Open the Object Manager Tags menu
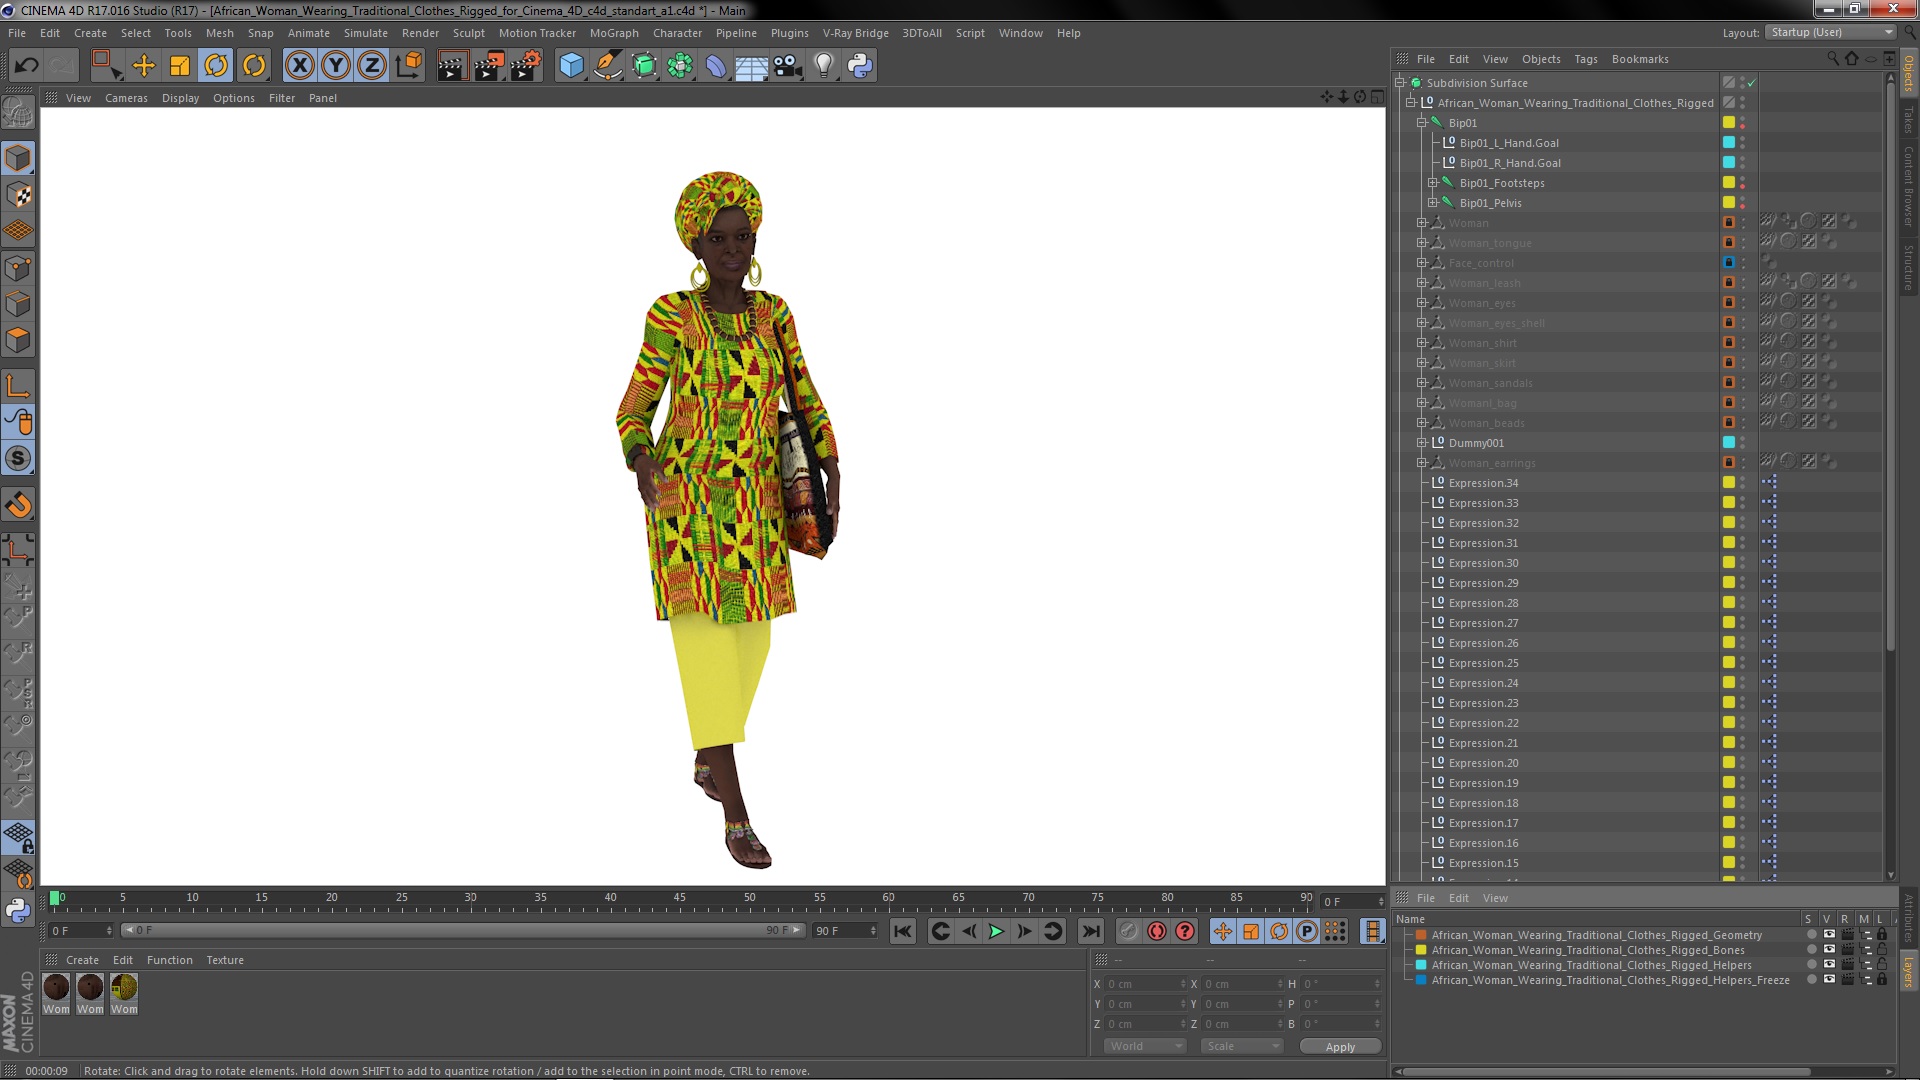 pos(1586,59)
